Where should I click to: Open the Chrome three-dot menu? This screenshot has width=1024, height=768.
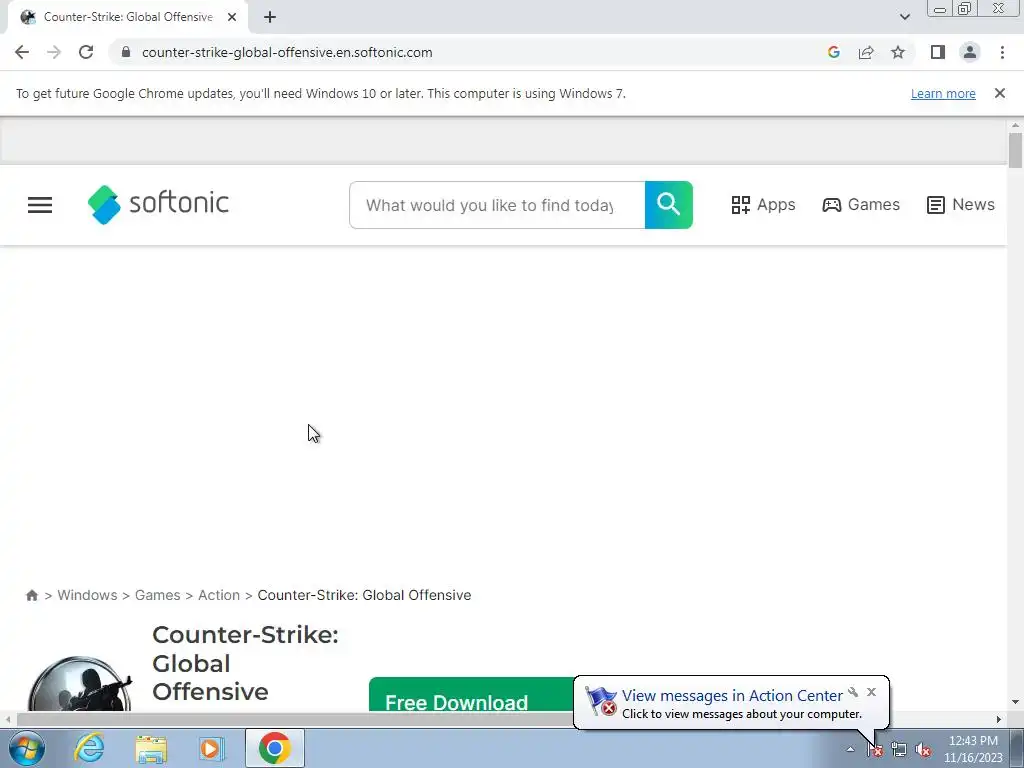(x=1002, y=52)
